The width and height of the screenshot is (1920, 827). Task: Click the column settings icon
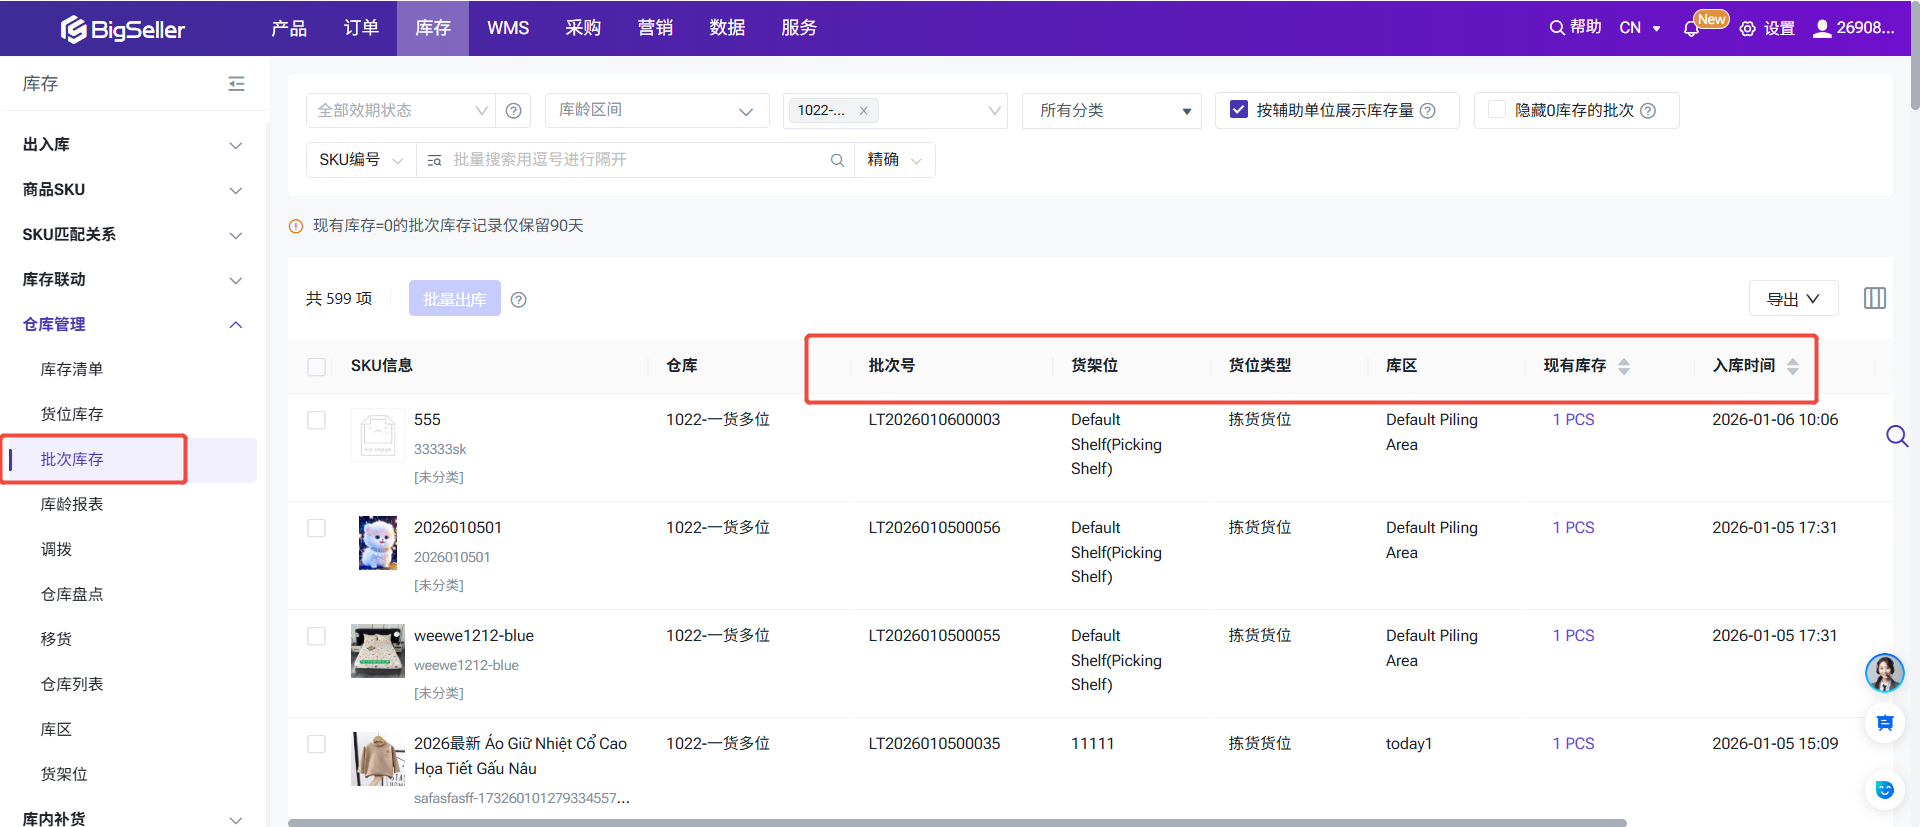1875,298
